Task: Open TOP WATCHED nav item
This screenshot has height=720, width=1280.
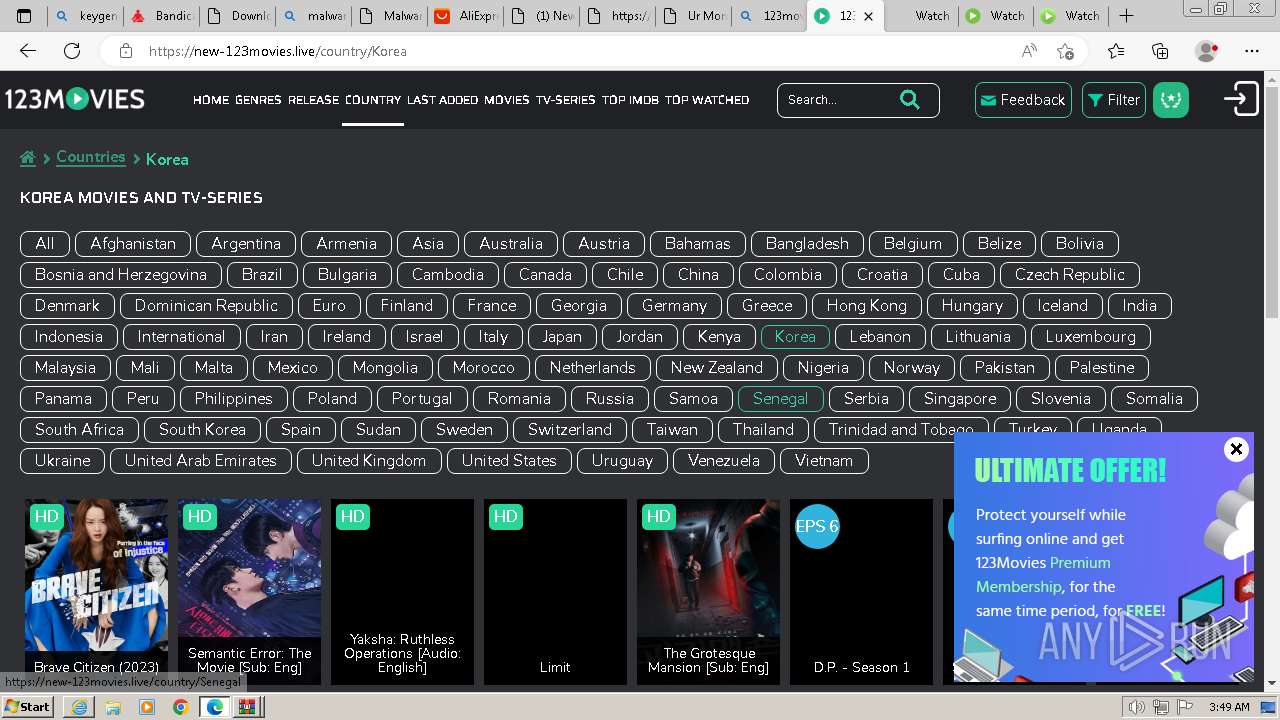Action: click(707, 100)
